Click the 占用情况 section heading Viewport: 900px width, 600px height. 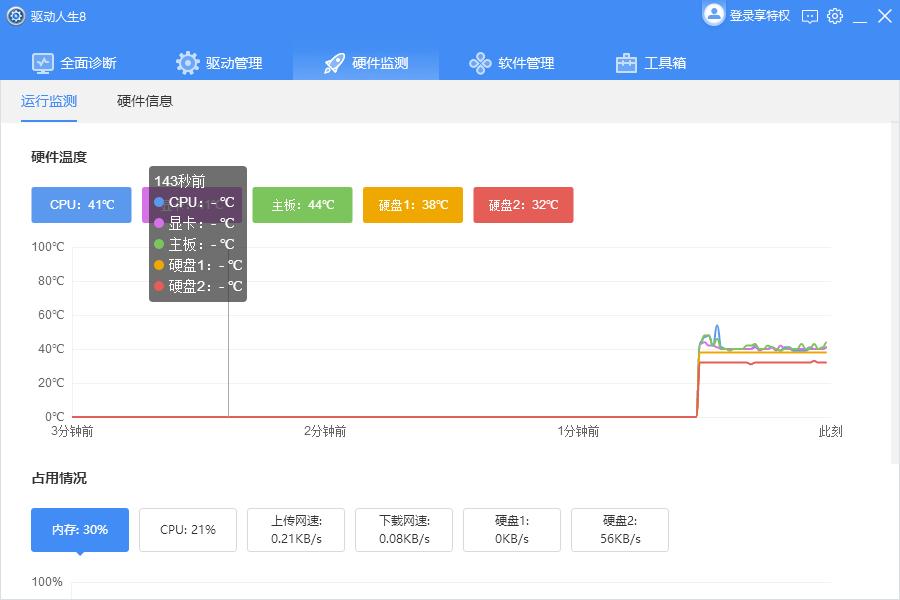coord(59,478)
